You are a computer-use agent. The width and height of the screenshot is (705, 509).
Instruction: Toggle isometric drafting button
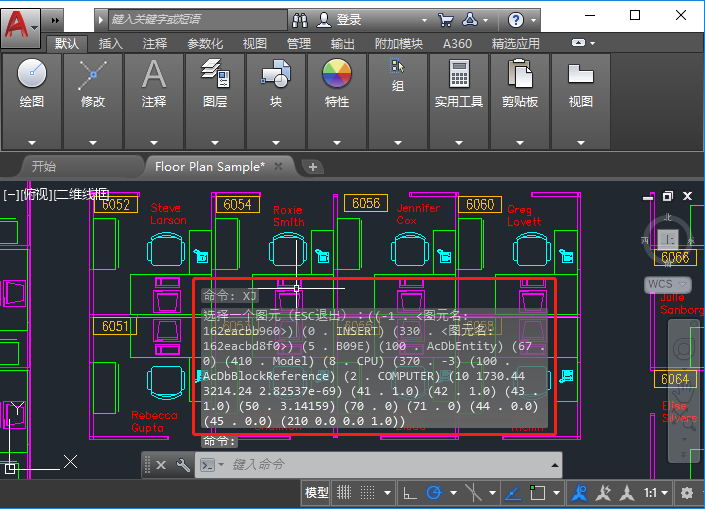coord(473,493)
